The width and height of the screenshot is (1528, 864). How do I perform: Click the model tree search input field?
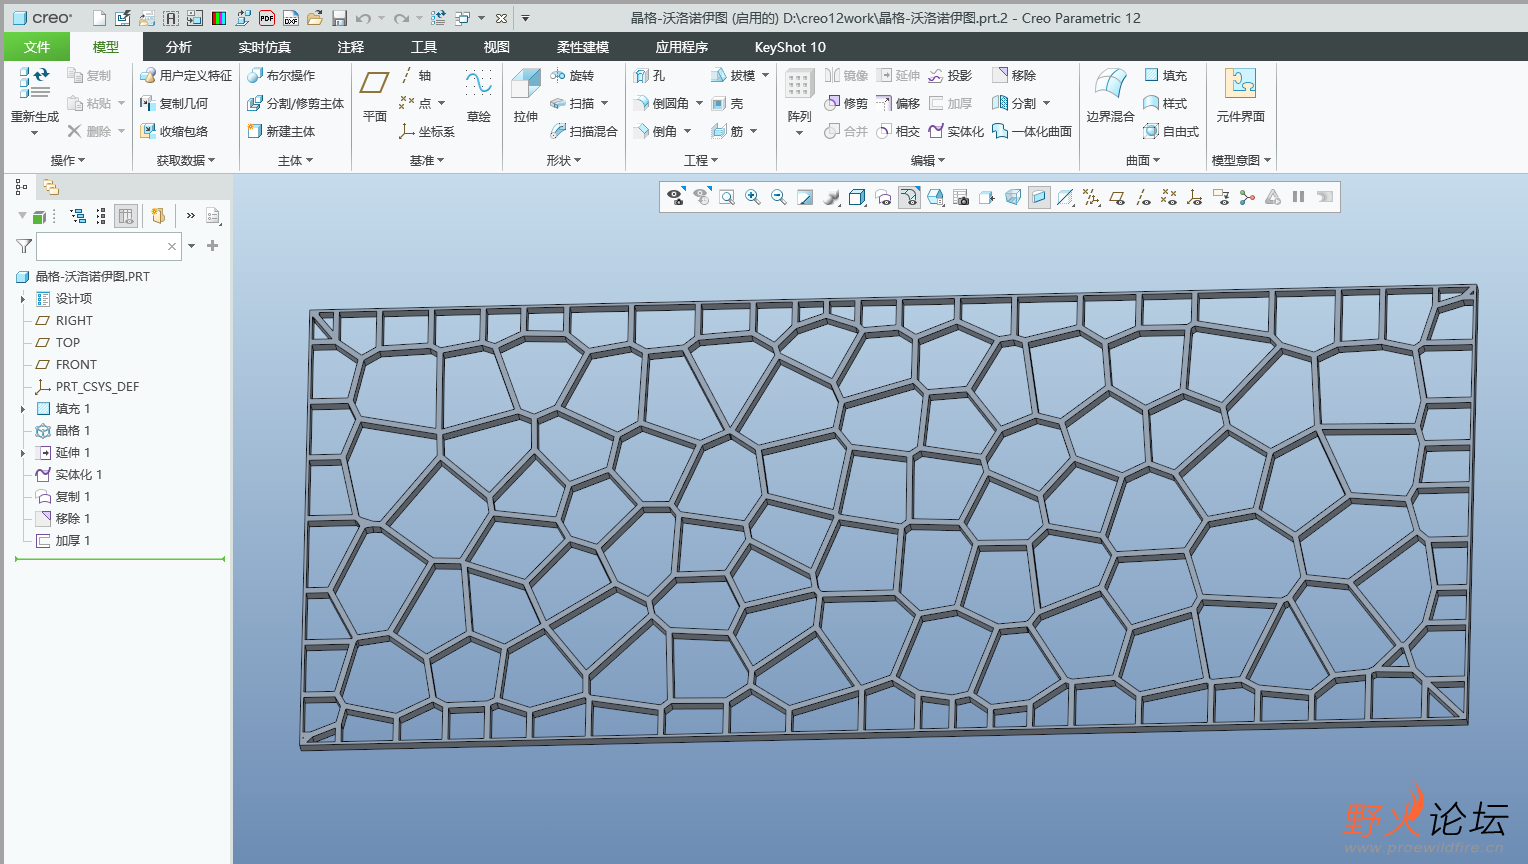click(100, 246)
